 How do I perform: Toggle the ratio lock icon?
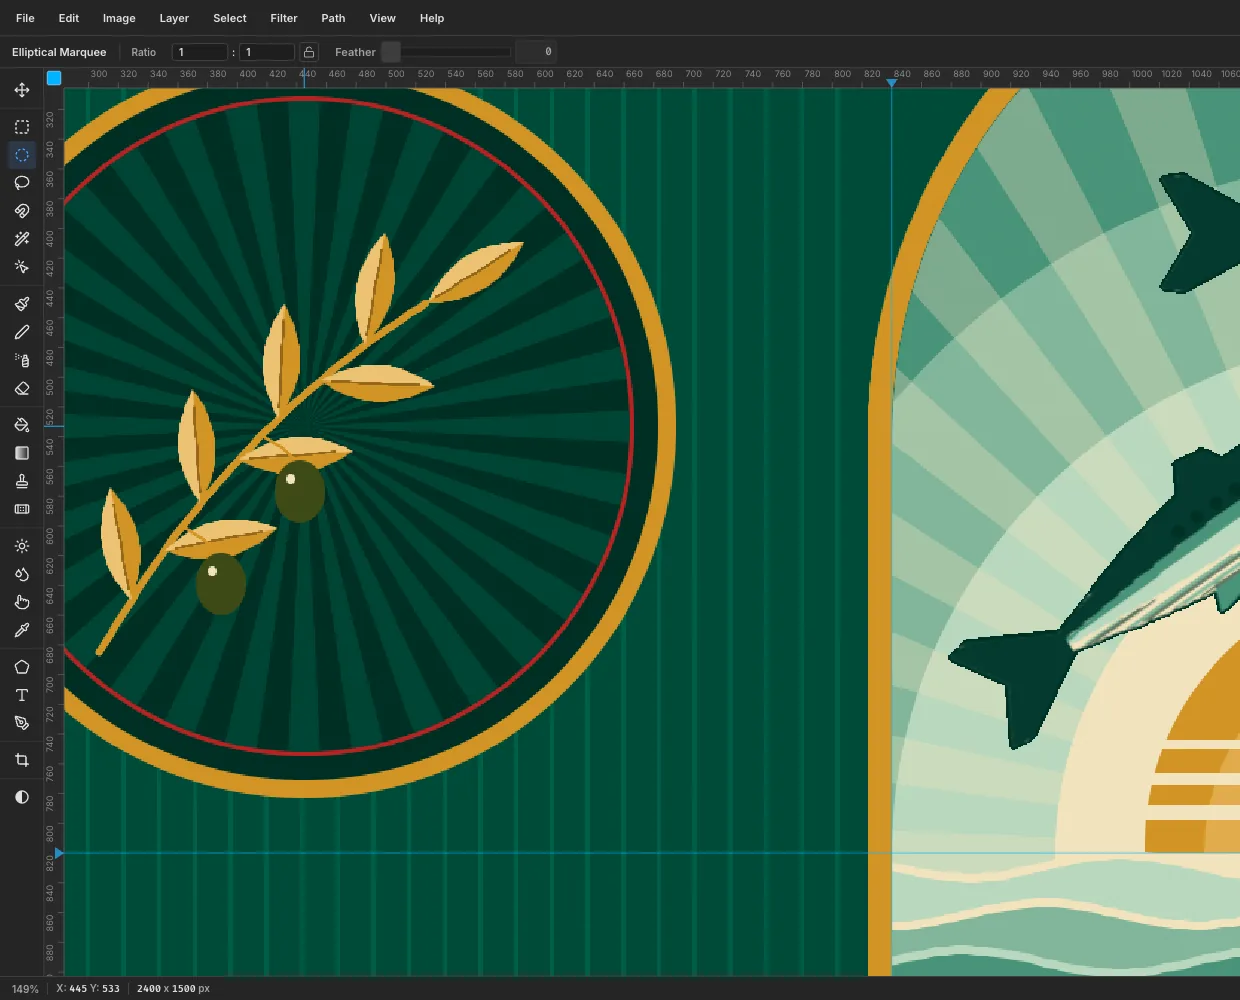tap(309, 52)
